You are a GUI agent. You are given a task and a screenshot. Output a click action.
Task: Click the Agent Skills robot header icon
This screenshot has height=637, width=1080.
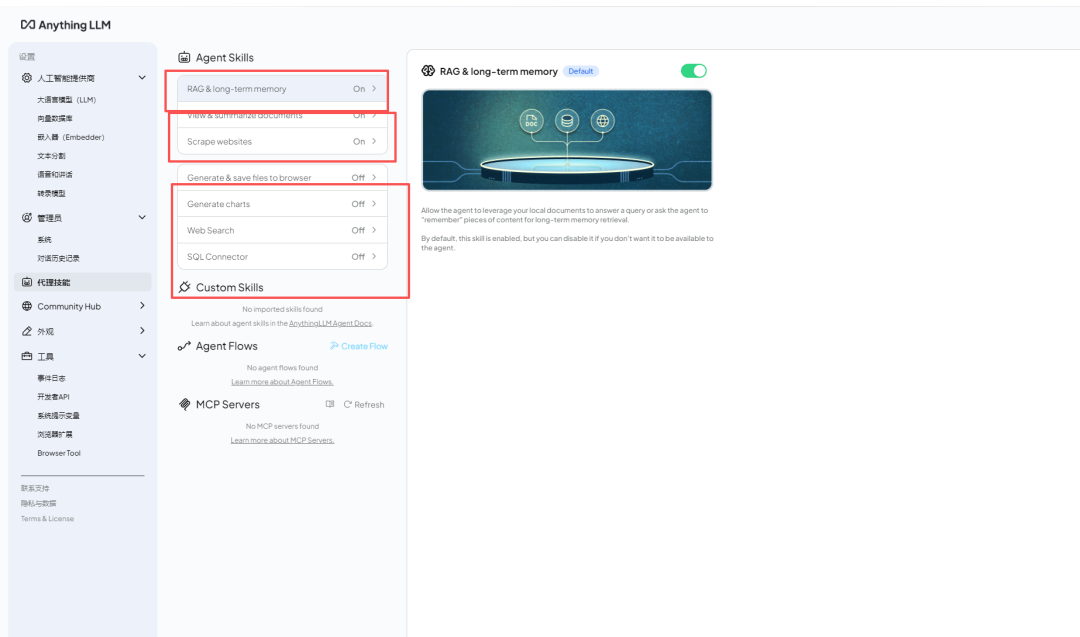[x=184, y=57]
